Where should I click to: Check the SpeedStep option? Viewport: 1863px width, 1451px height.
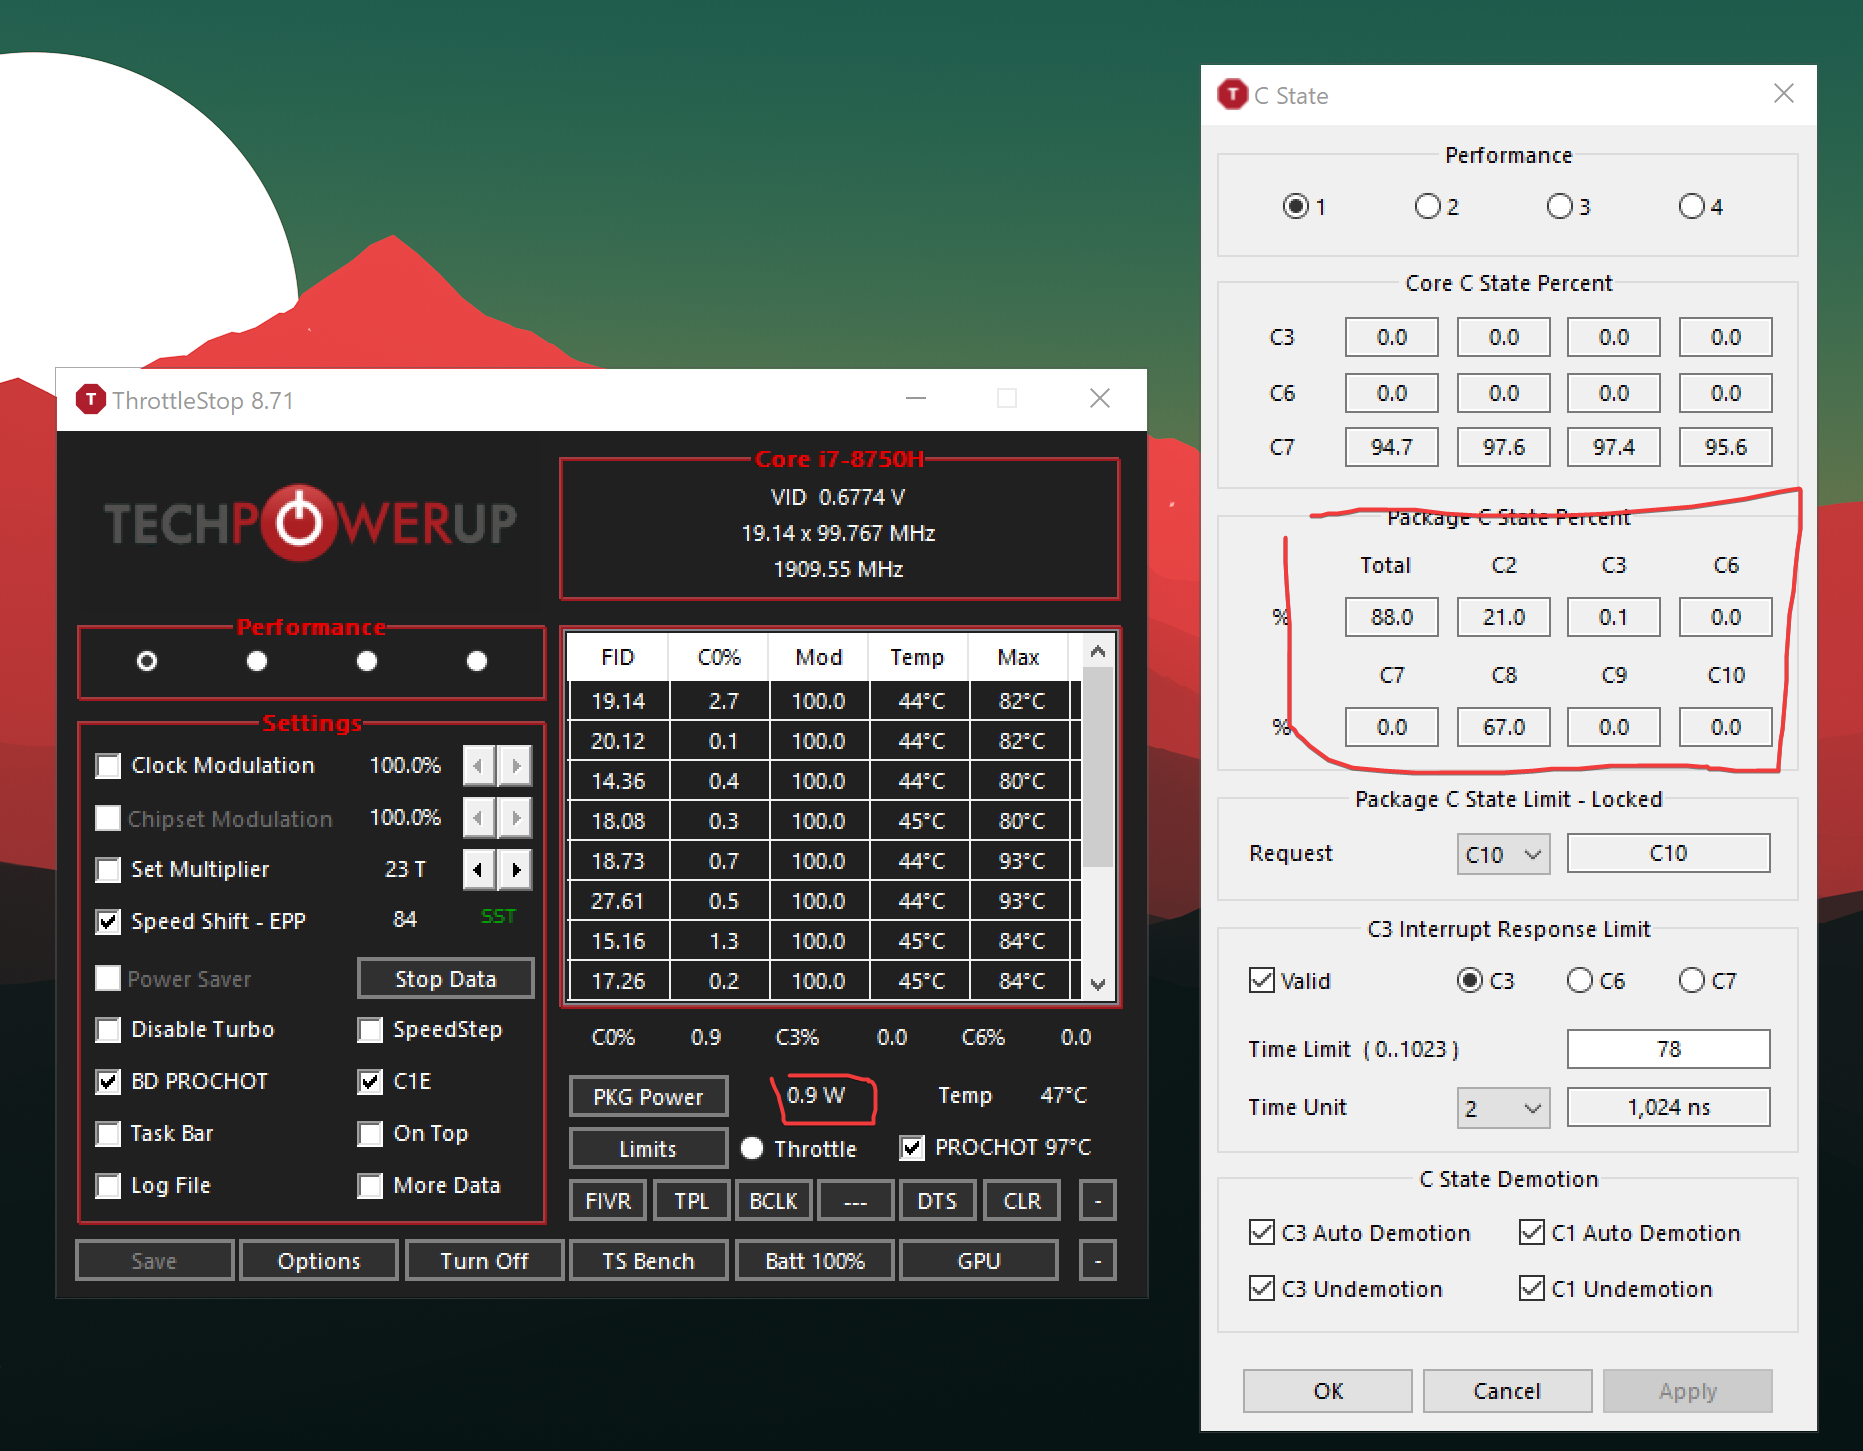click(x=370, y=1030)
